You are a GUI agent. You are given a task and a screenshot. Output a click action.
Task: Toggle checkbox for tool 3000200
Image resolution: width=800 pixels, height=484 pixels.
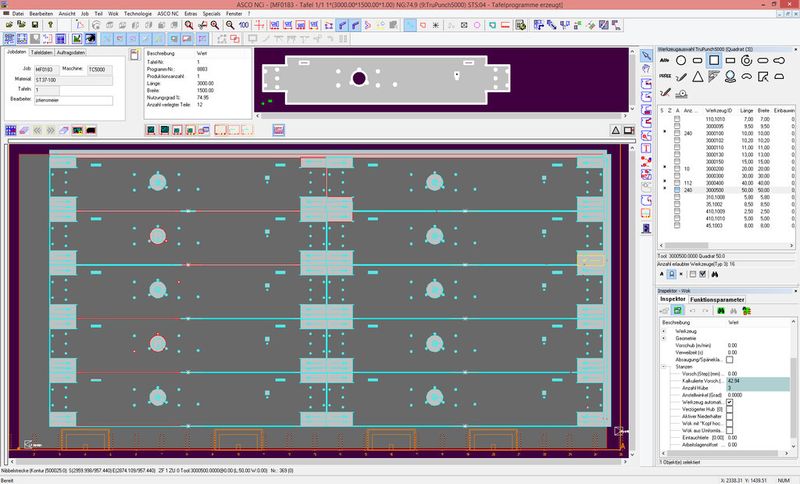point(677,168)
